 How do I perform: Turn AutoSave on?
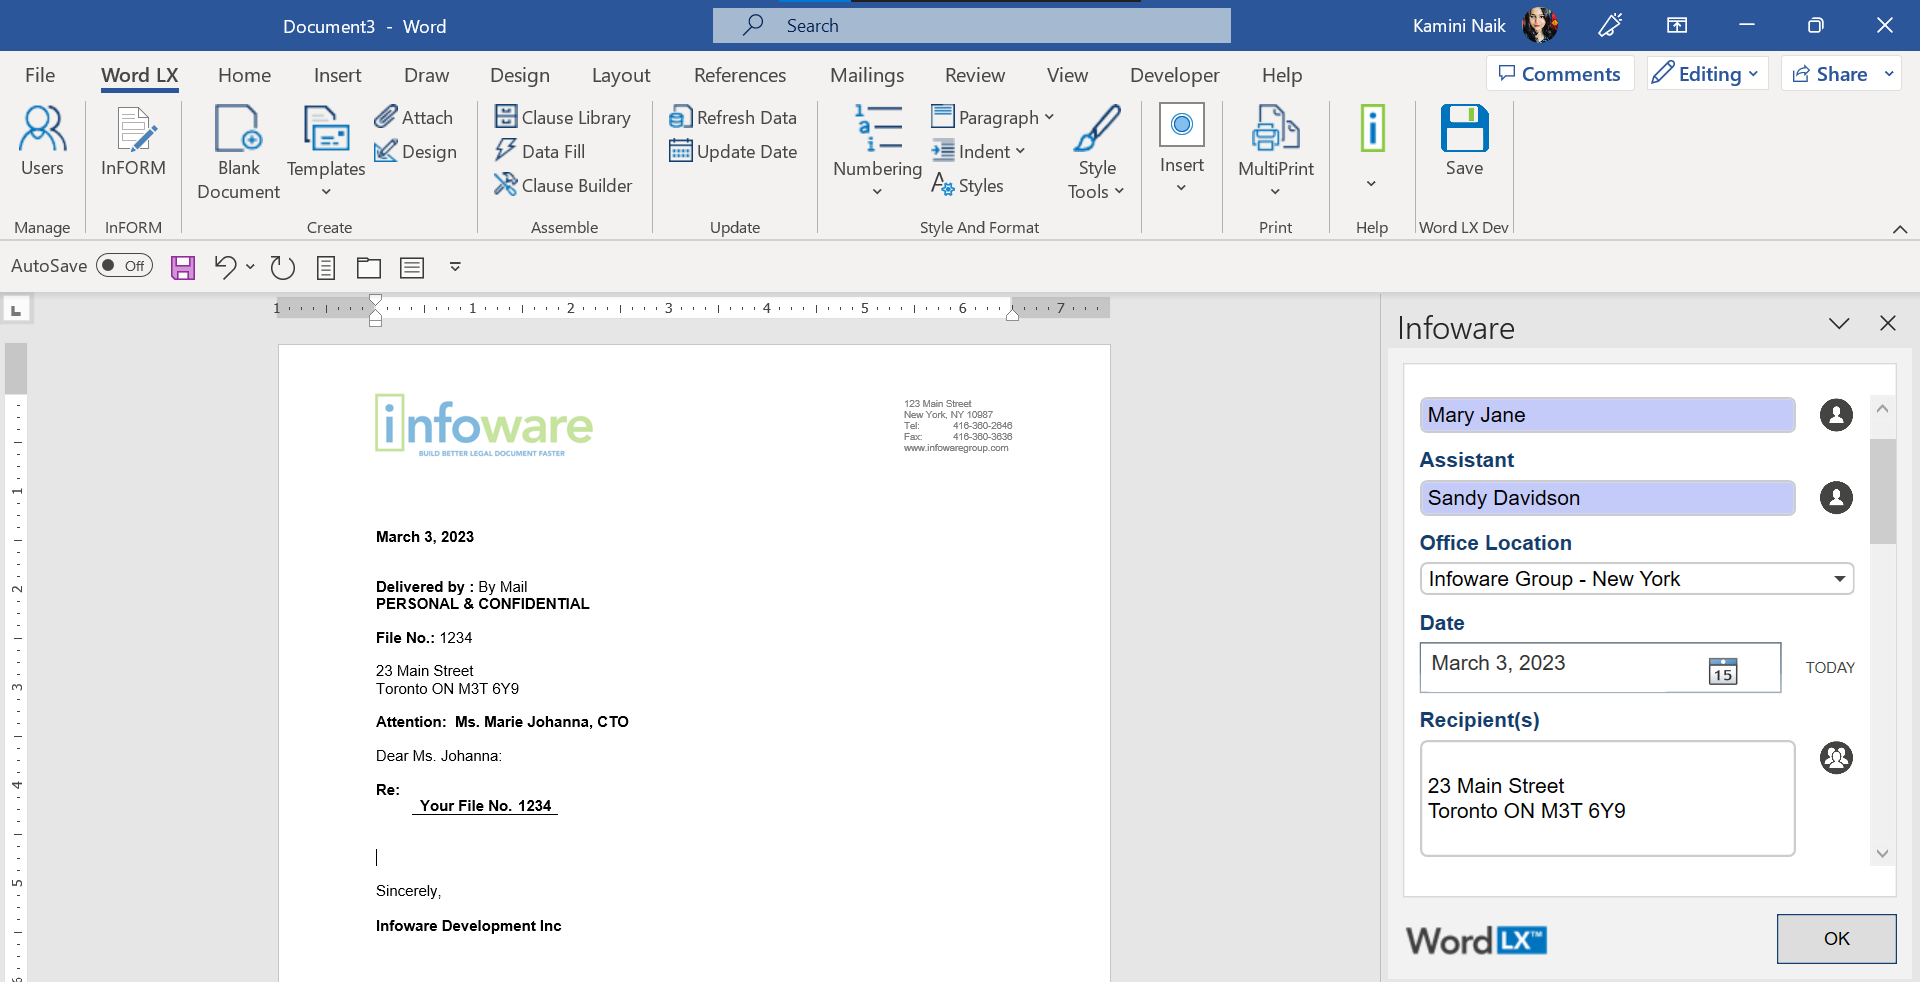coord(124,266)
